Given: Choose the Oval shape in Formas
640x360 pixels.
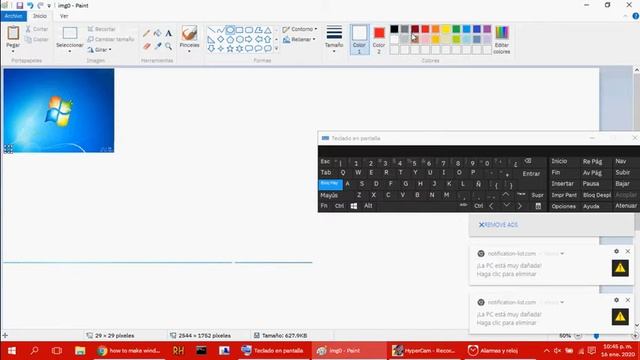Looking at the screenshot, I should pos(230,30).
